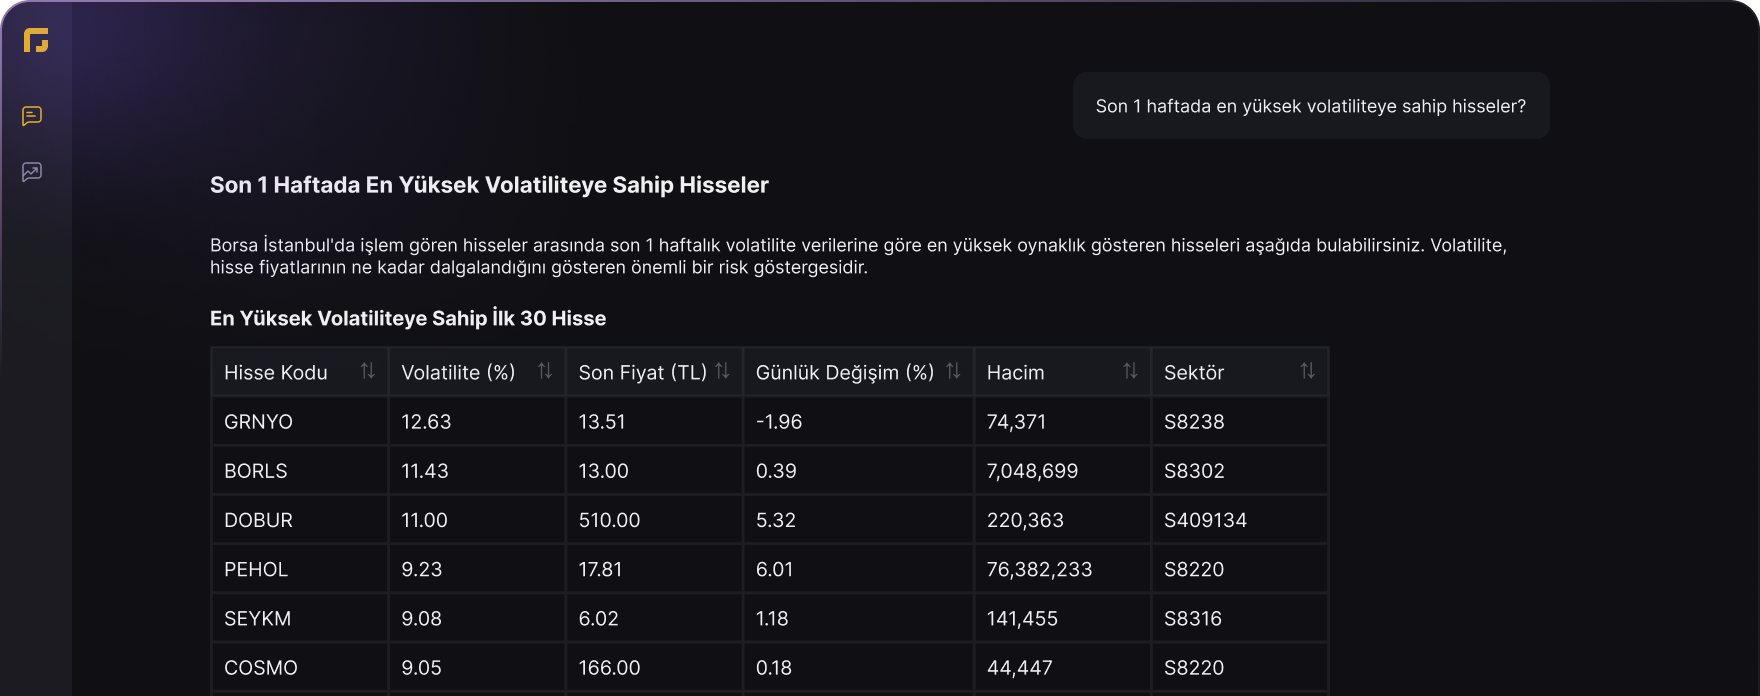Click the Hisse Kodu column header
1760x696 pixels.
(x=300, y=372)
